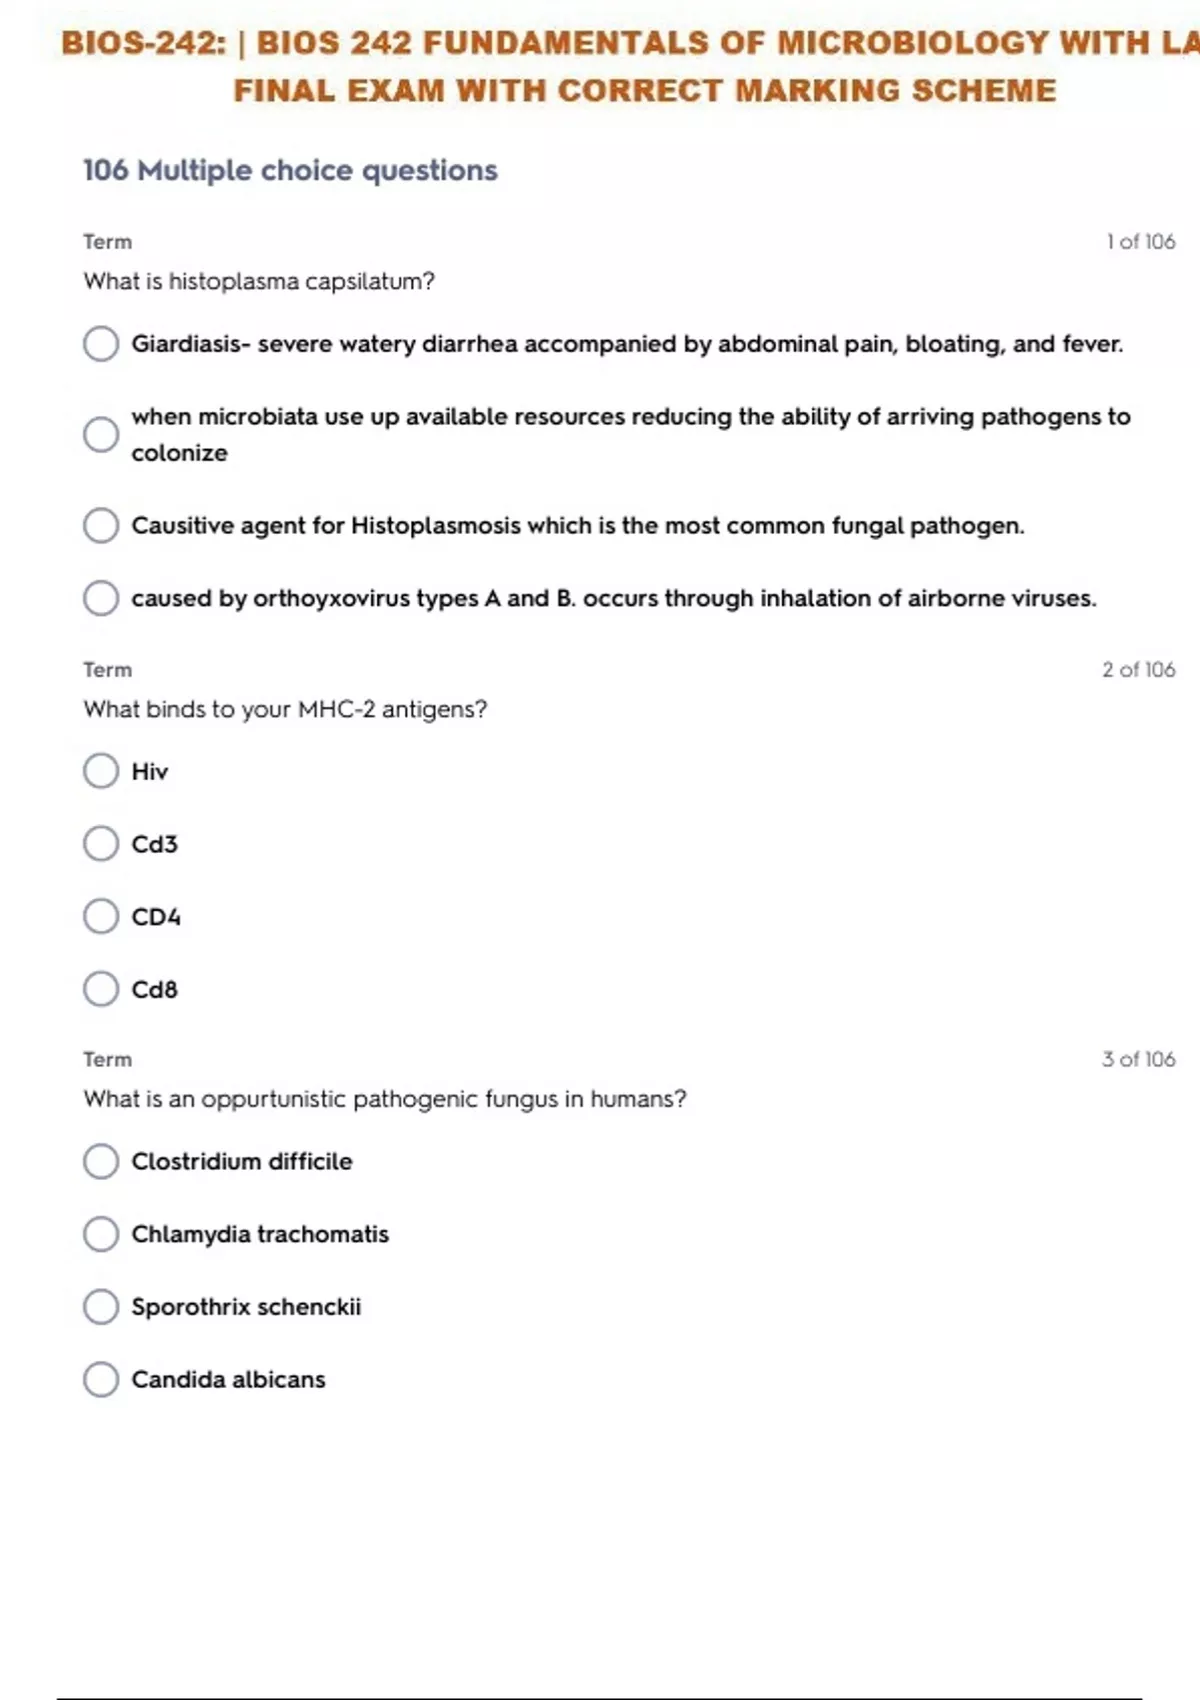Click the FINAL EXAM WITH CORRECT MARKING SCHEME title
This screenshot has height=1700, width=1200.
point(645,91)
